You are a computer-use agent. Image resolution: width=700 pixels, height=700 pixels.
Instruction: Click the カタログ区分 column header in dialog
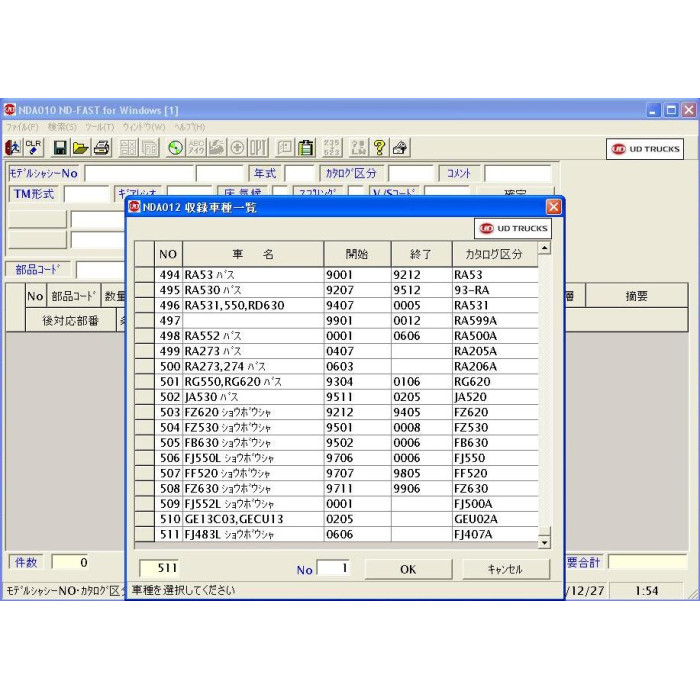click(x=495, y=254)
